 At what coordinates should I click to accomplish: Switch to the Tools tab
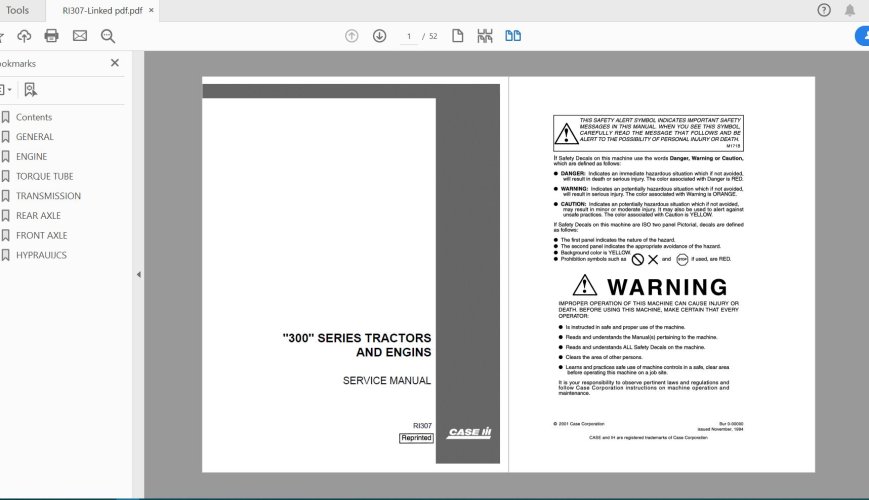[x=16, y=10]
